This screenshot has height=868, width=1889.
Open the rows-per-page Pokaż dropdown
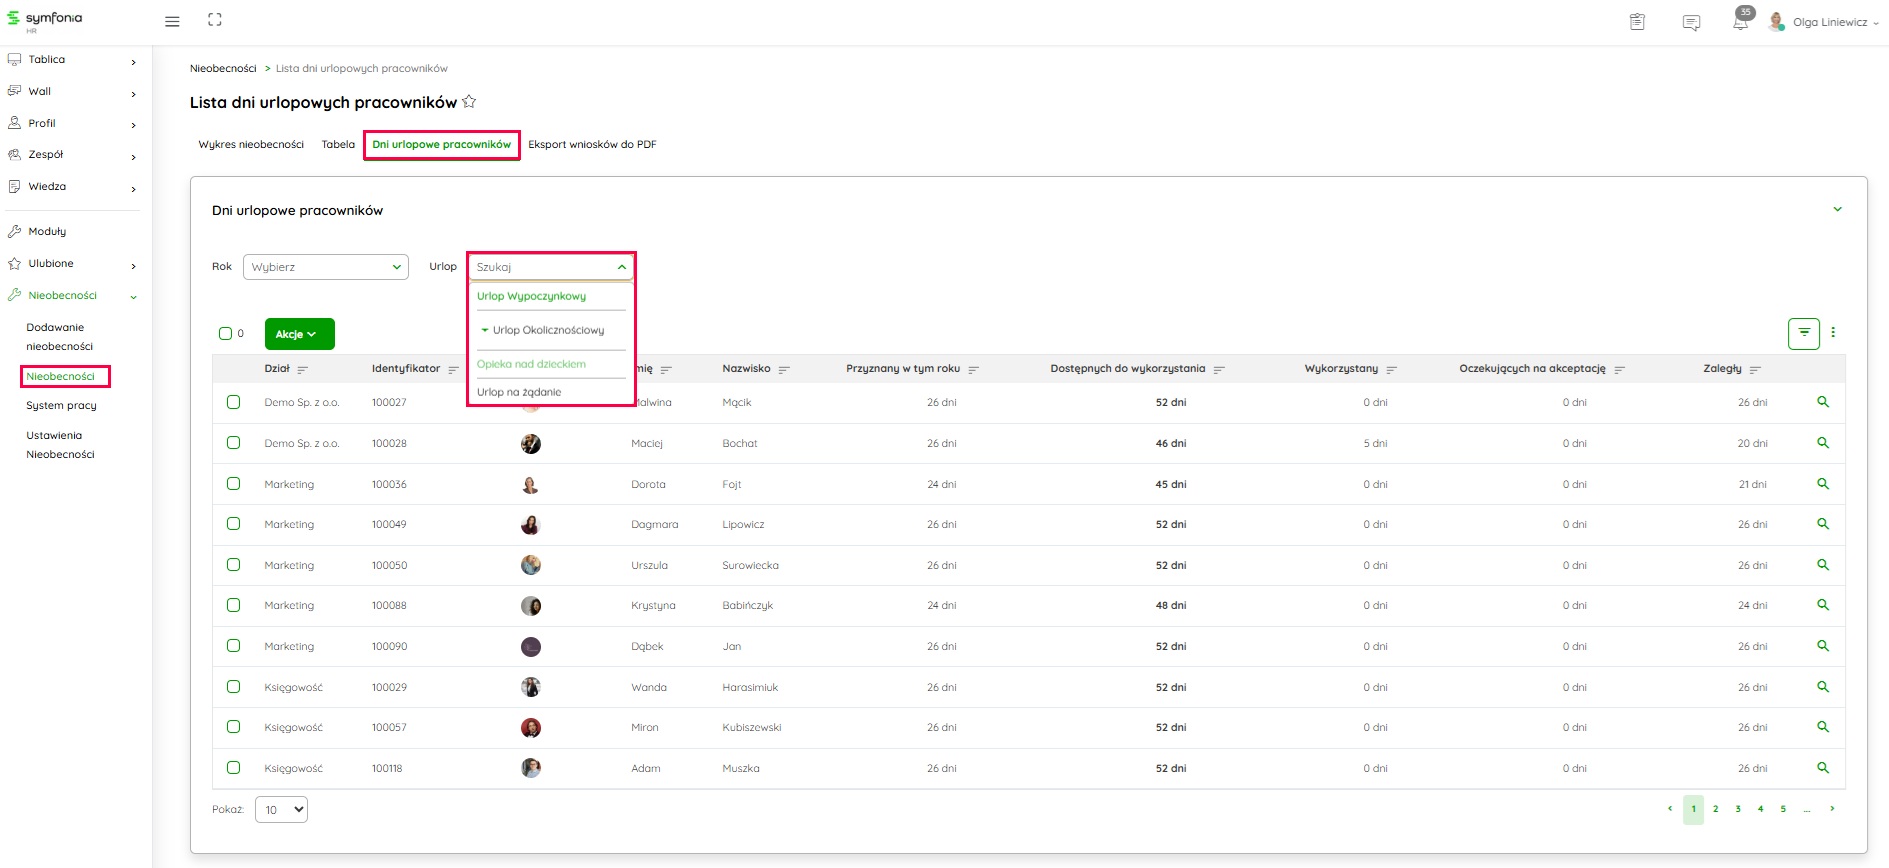[x=281, y=810]
